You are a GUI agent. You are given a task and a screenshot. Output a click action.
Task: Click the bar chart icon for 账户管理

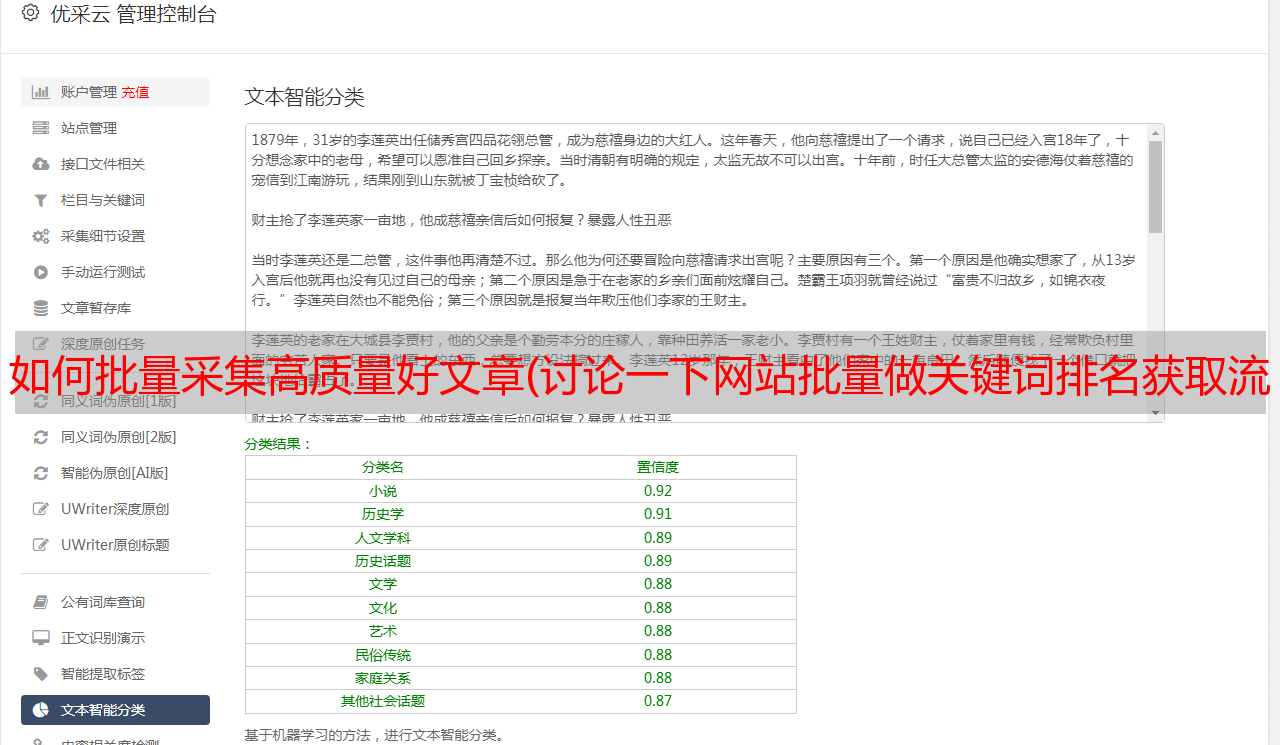click(x=41, y=92)
